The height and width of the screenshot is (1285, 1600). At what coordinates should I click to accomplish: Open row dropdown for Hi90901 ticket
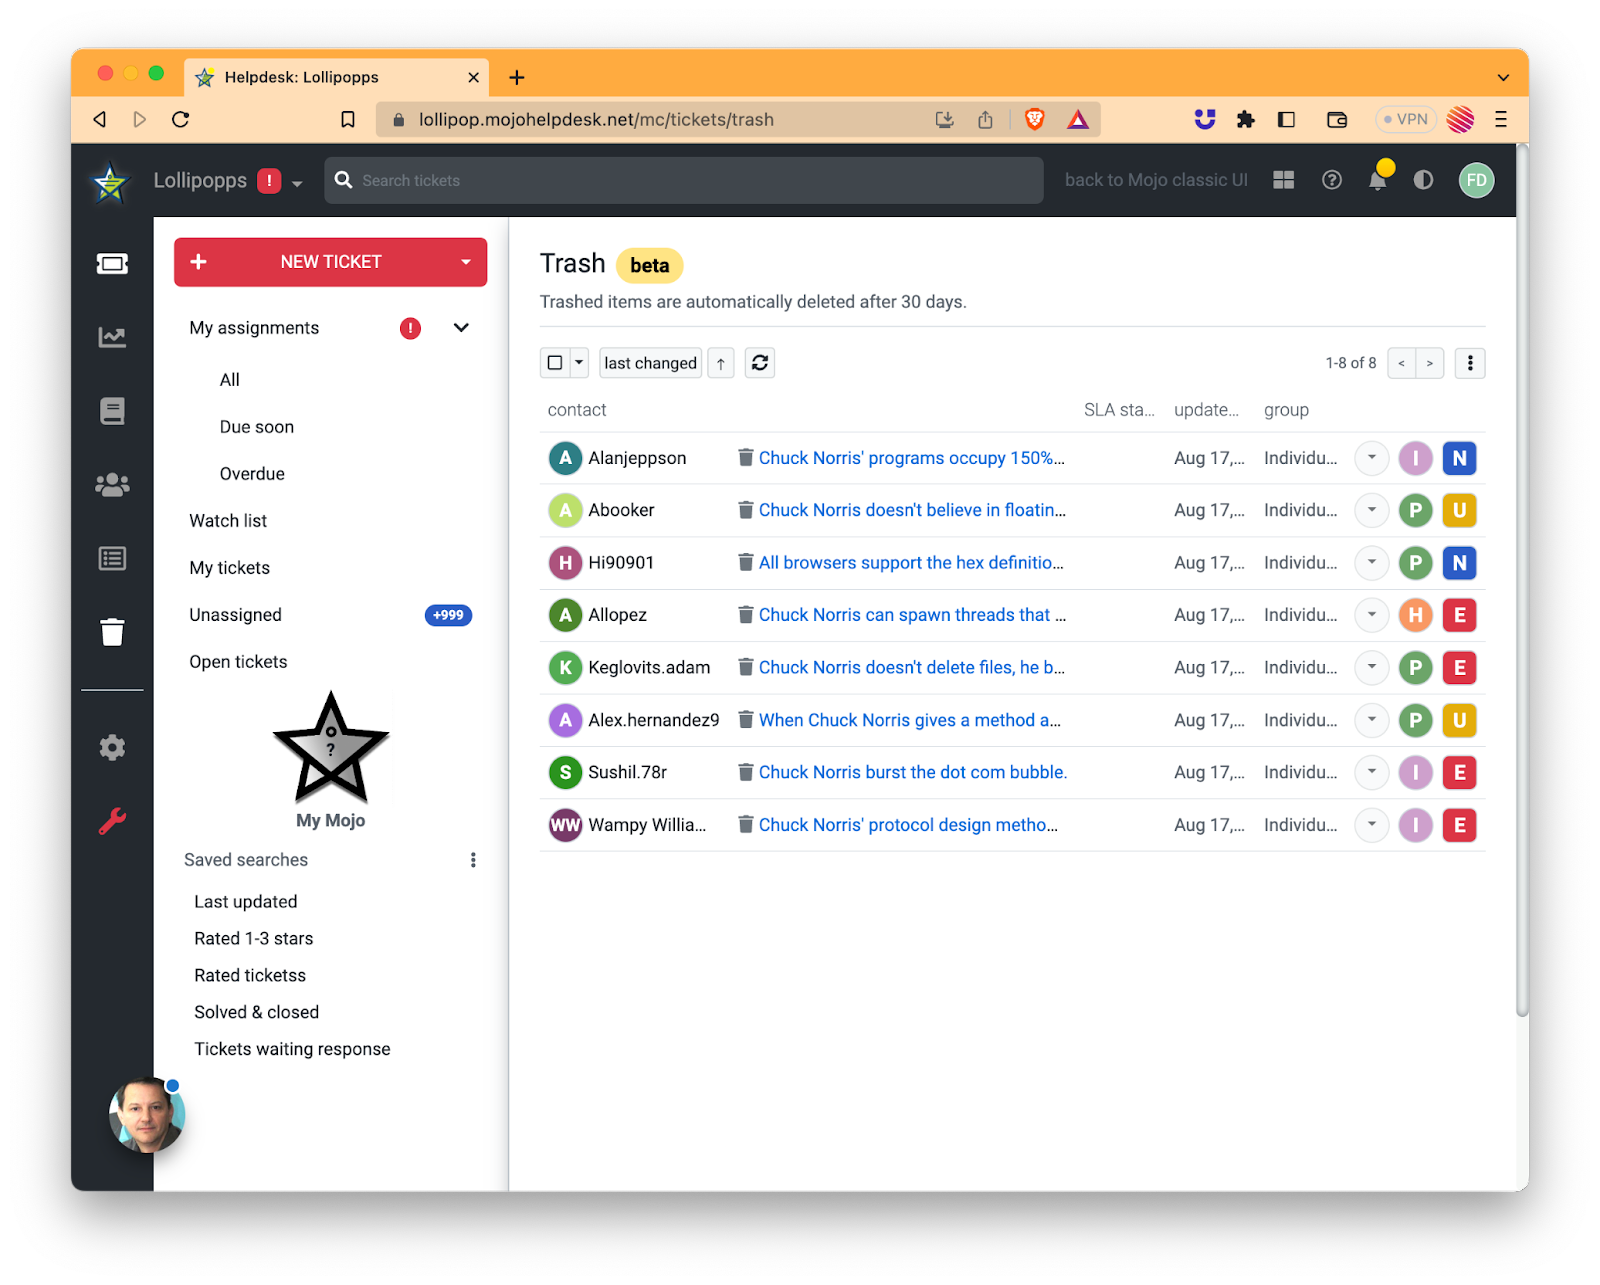tap(1372, 563)
